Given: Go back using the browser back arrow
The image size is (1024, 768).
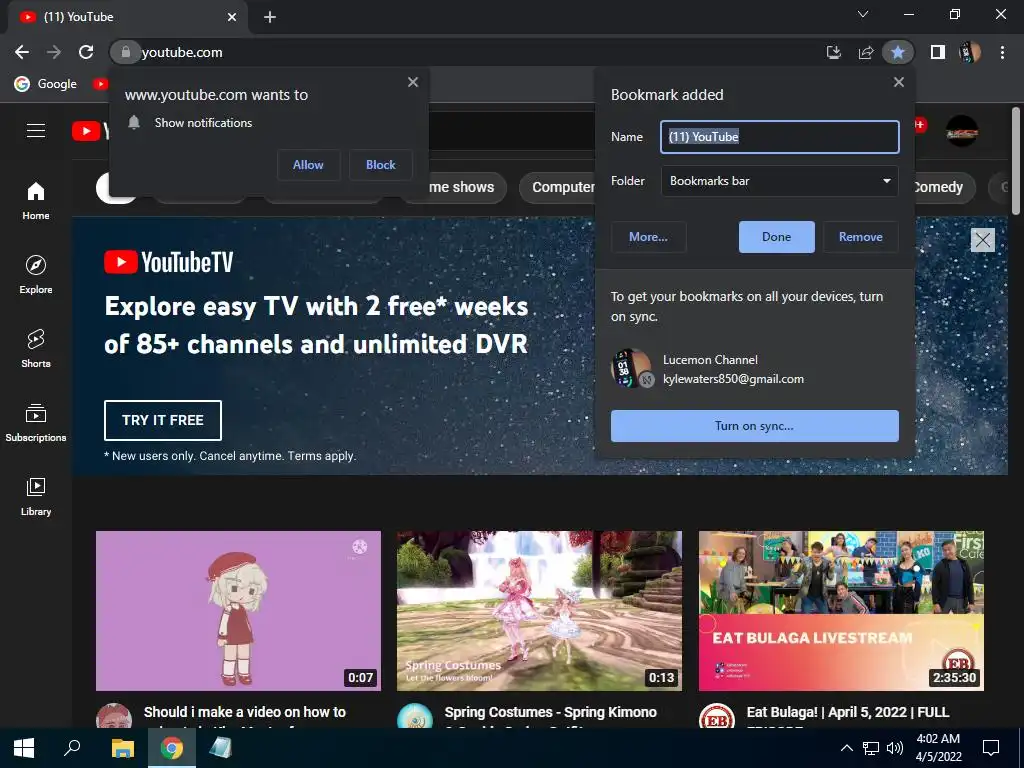Looking at the screenshot, I should pyautogui.click(x=22, y=52).
